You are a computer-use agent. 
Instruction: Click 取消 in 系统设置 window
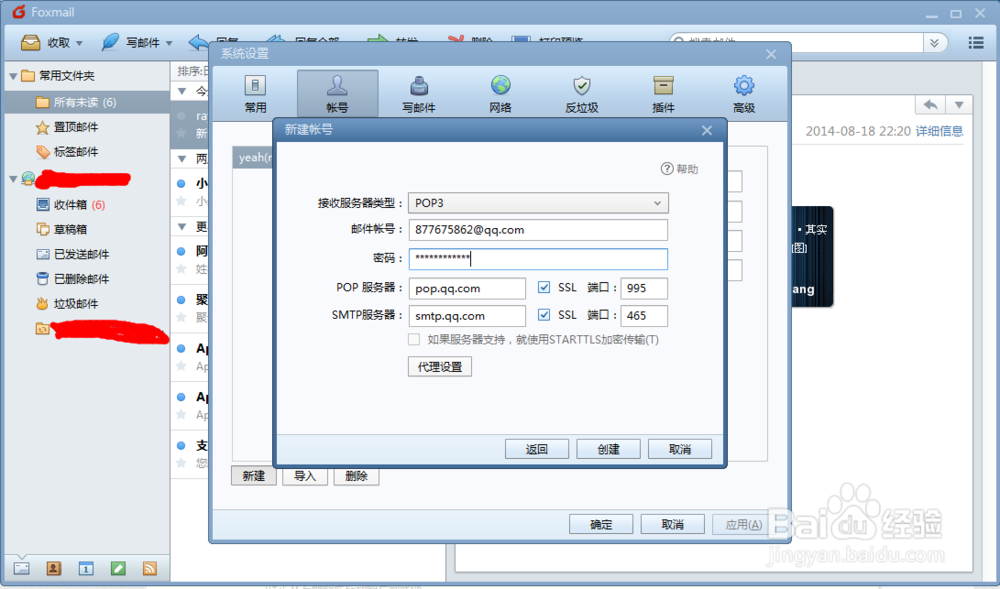[672, 524]
